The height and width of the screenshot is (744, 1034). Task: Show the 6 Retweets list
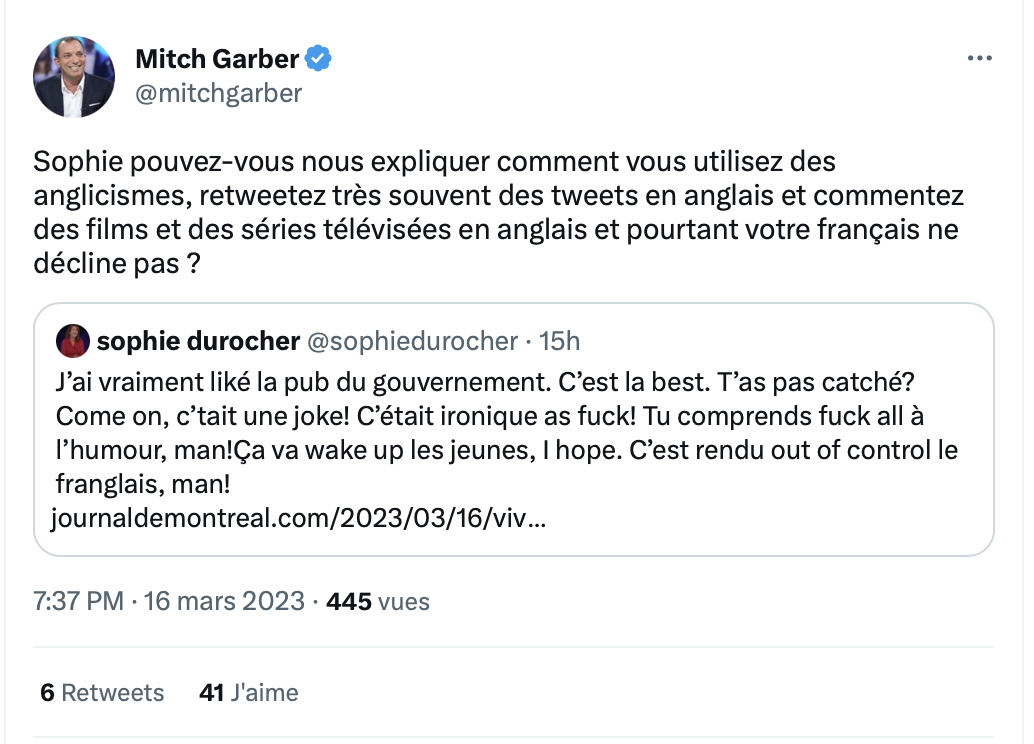102,693
